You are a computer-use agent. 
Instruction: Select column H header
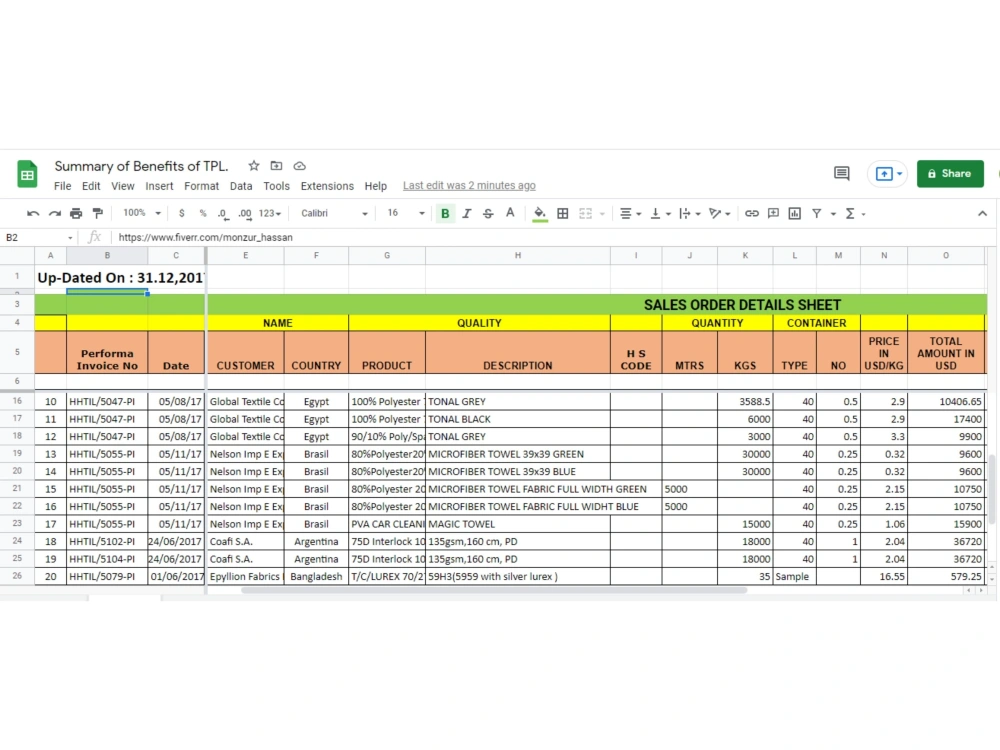517,255
